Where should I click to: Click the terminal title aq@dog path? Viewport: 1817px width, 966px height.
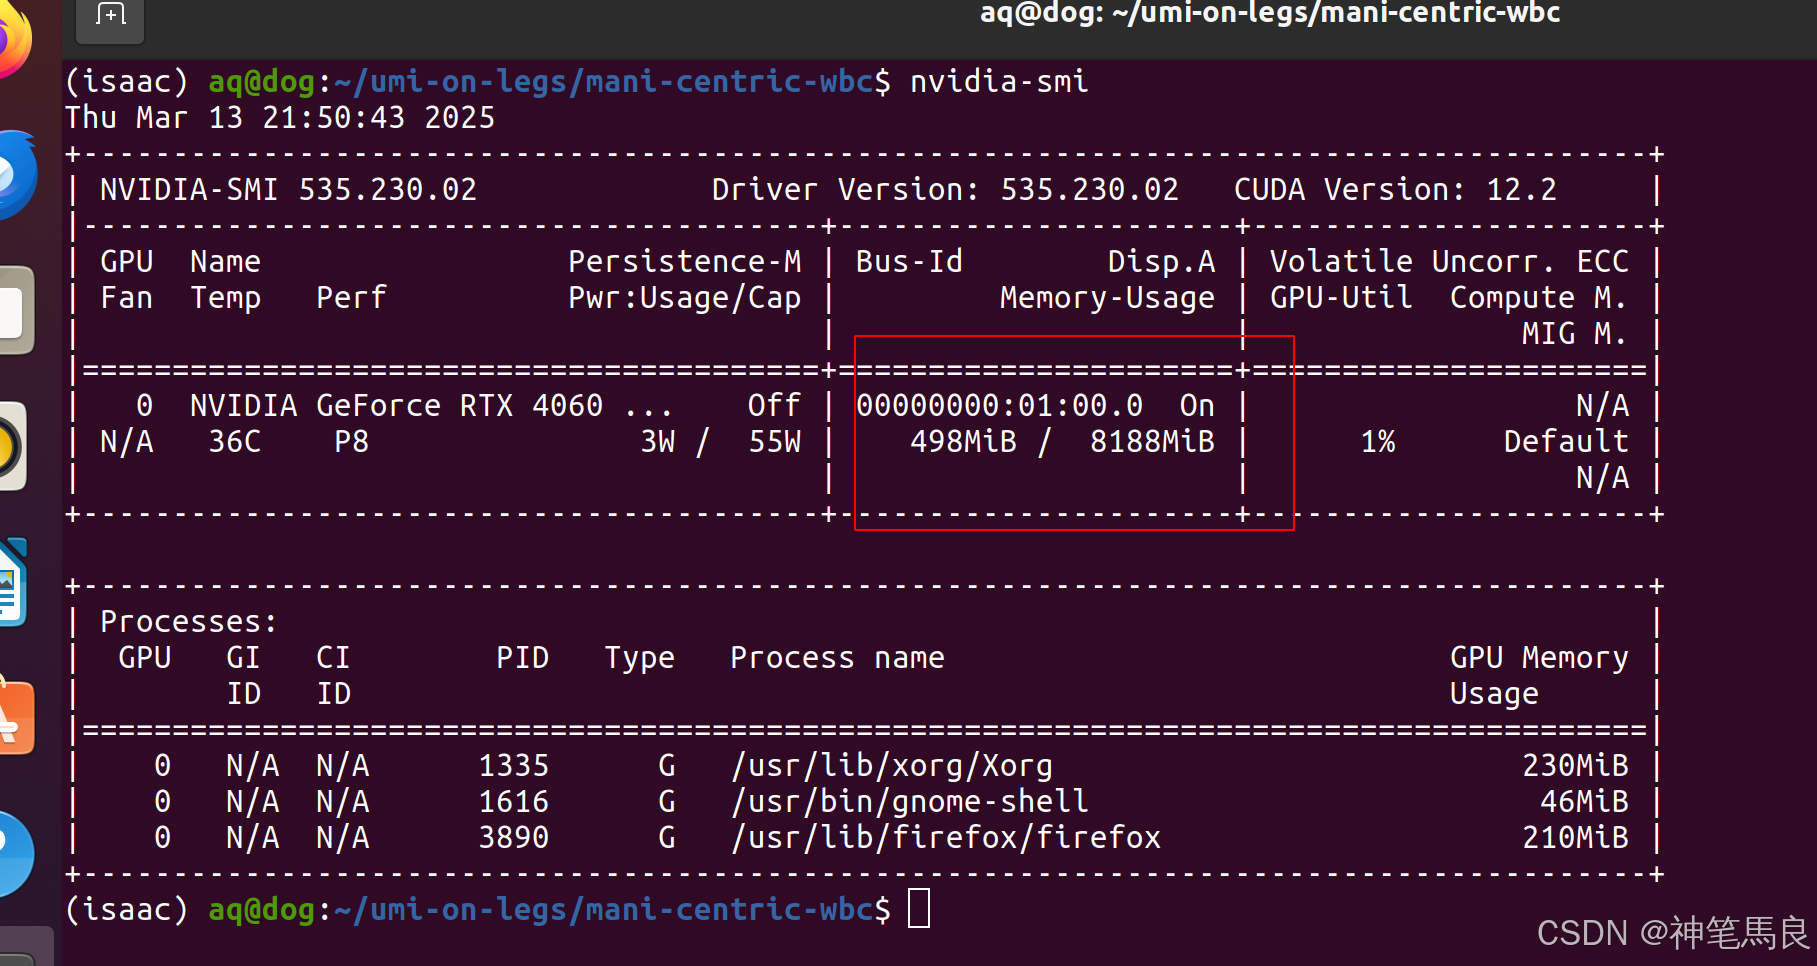(1269, 13)
